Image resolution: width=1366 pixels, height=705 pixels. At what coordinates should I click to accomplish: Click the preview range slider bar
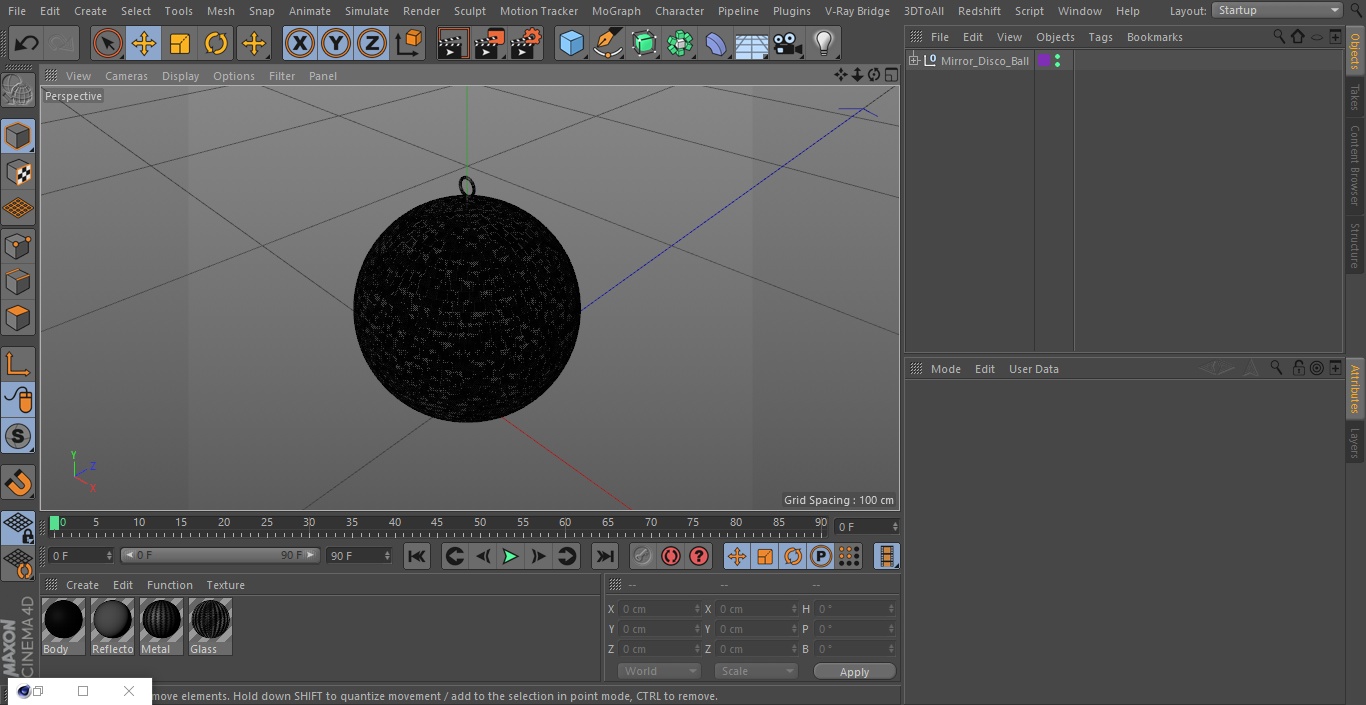(220, 555)
